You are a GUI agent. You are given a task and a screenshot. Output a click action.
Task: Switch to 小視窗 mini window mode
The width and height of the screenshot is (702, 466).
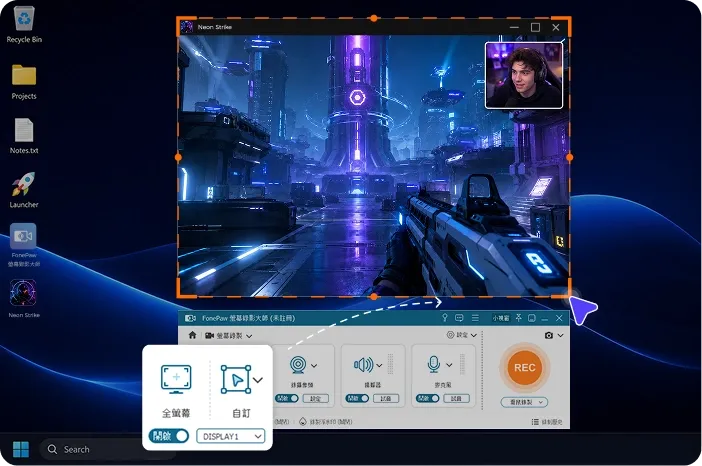501,318
